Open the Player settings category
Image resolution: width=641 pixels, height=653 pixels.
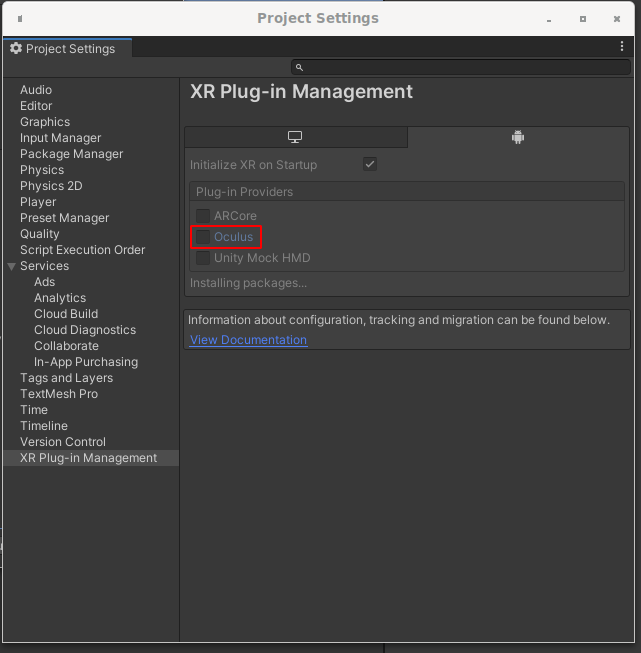click(x=38, y=202)
